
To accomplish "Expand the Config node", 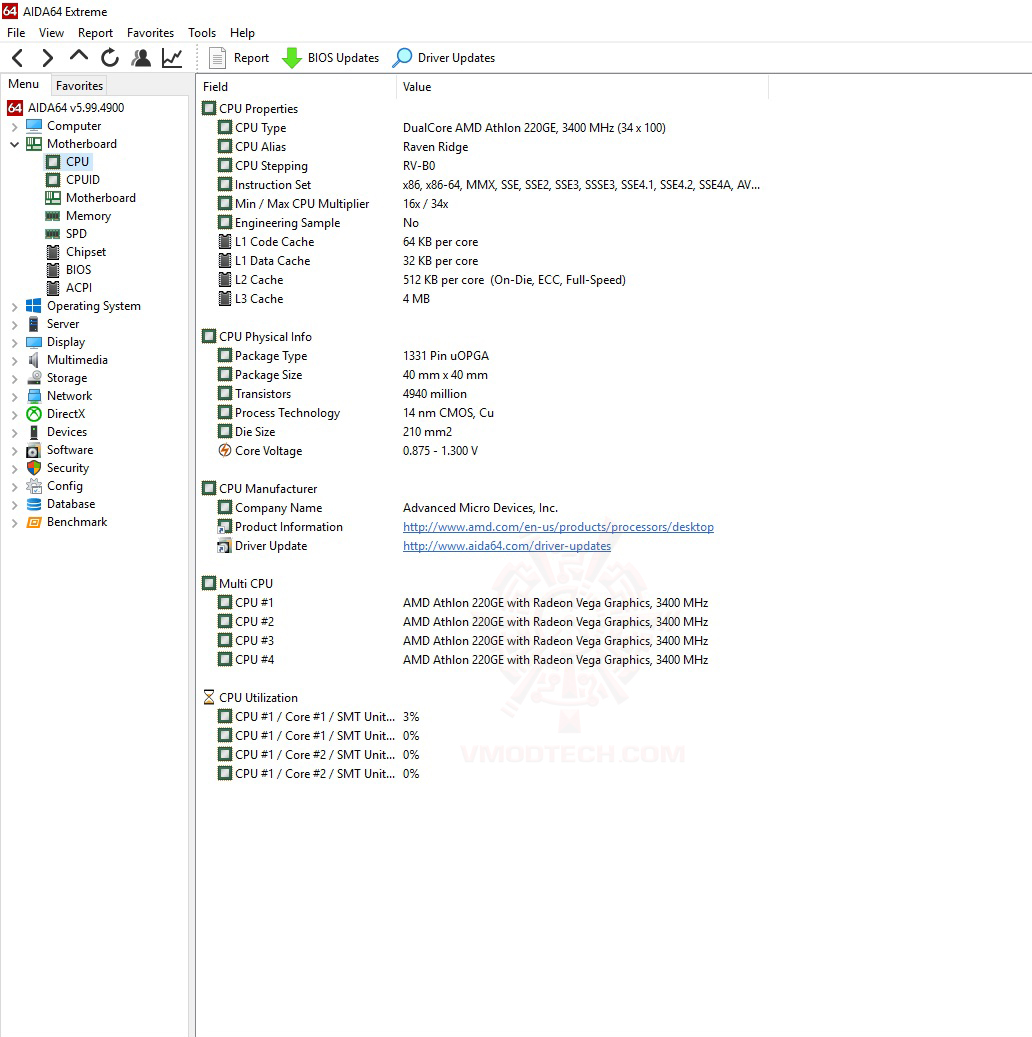I will [x=15, y=486].
